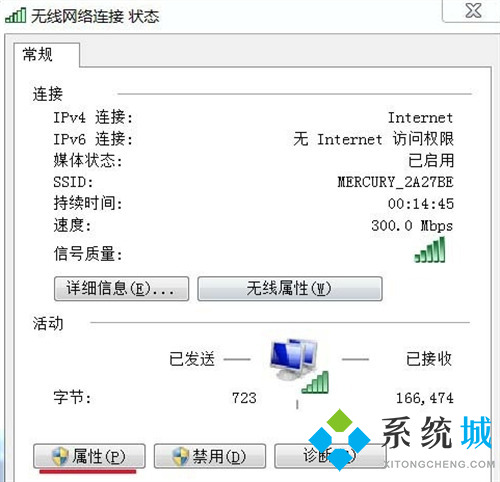
Task: Open 属性(P) properties
Action: tap(89, 456)
